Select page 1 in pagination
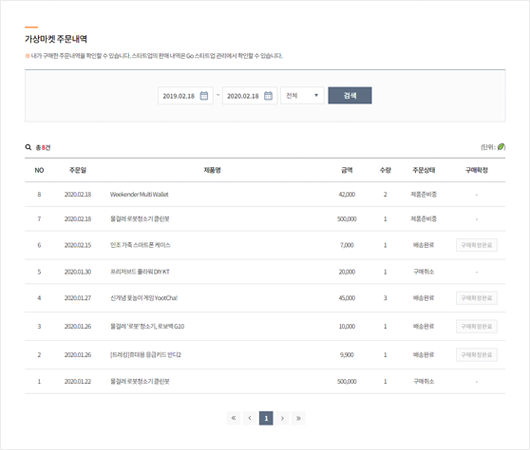 pos(266,418)
